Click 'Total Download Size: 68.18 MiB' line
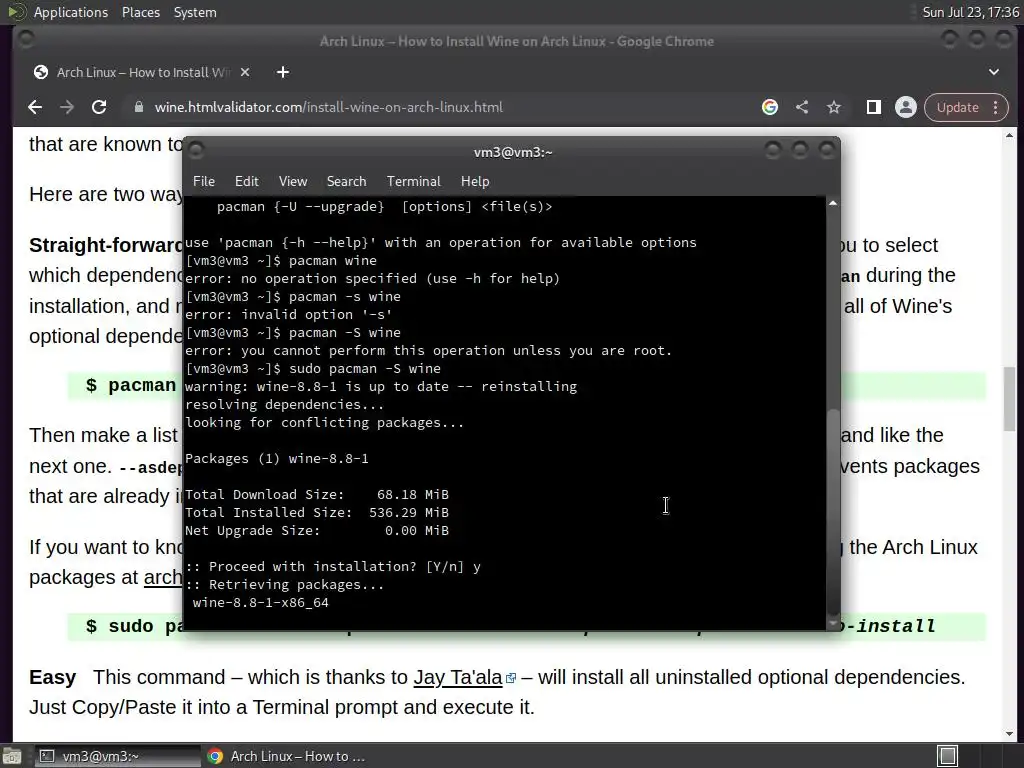The height and width of the screenshot is (768, 1024). 317,494
